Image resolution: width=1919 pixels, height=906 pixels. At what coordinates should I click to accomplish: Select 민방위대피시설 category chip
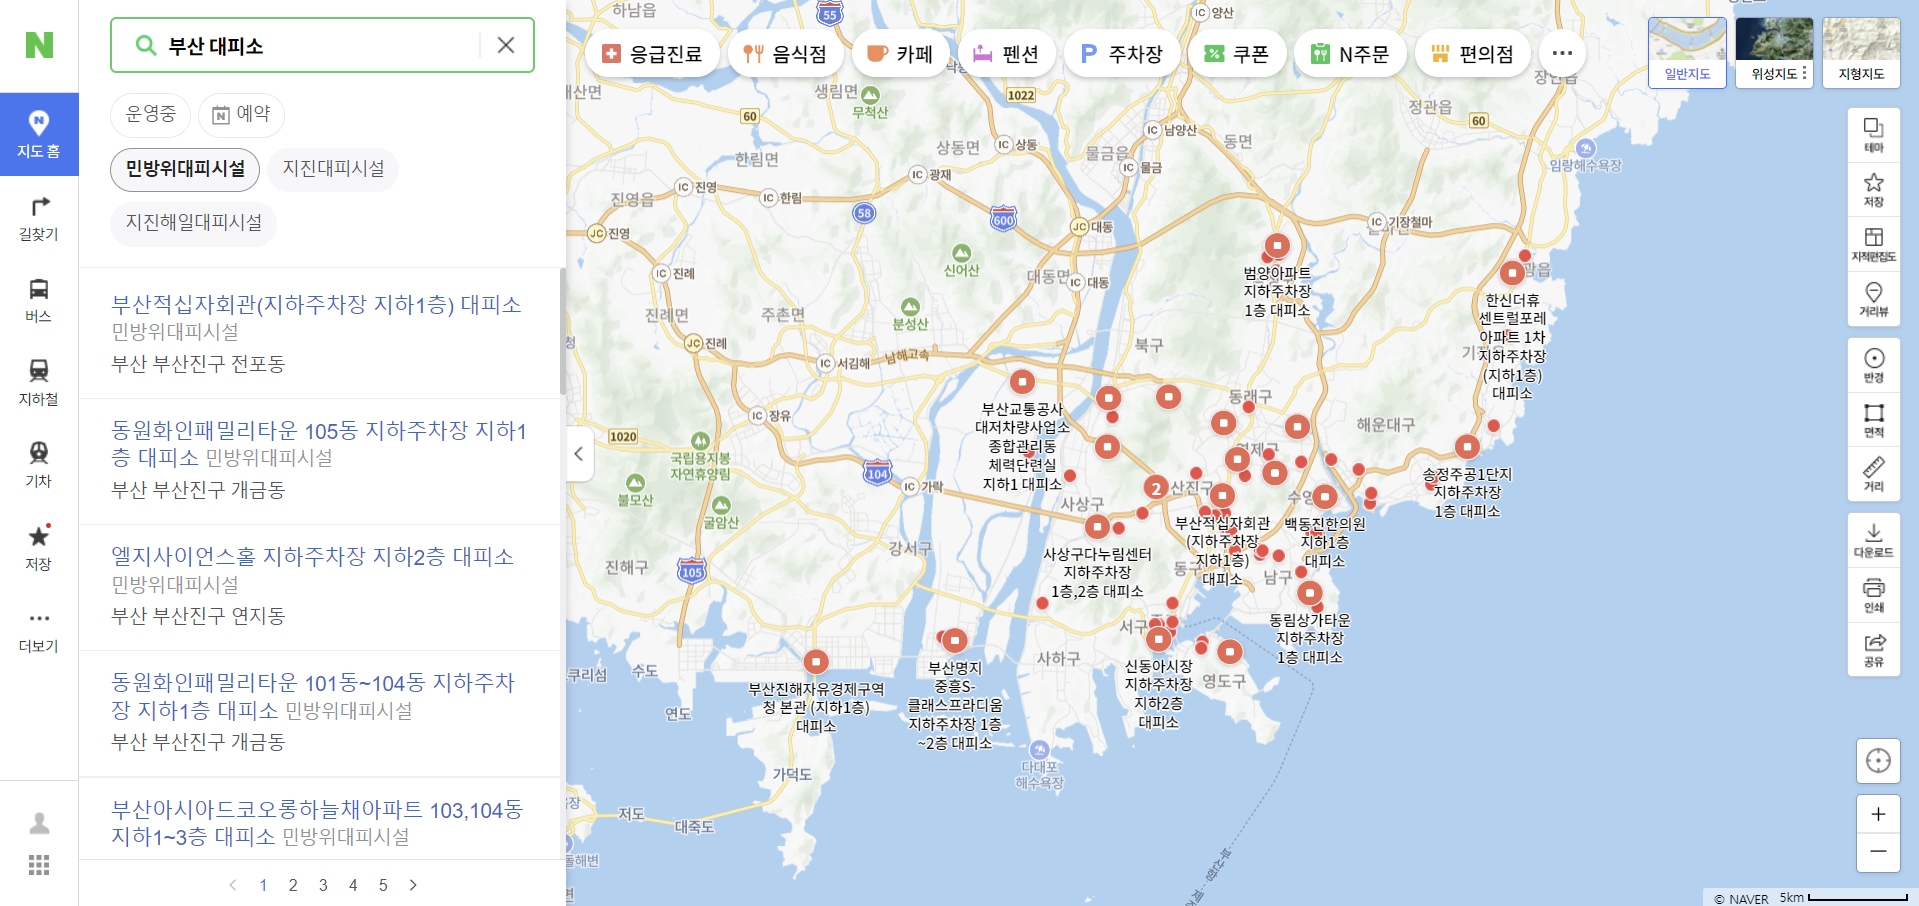185,169
